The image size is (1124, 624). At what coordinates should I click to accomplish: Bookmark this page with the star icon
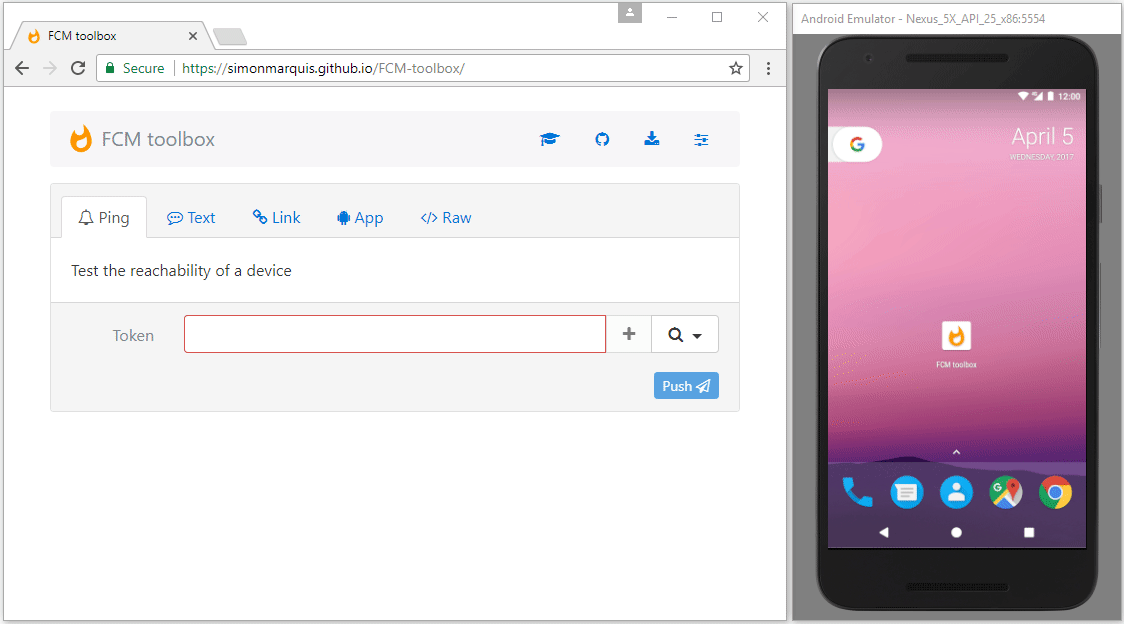click(735, 68)
